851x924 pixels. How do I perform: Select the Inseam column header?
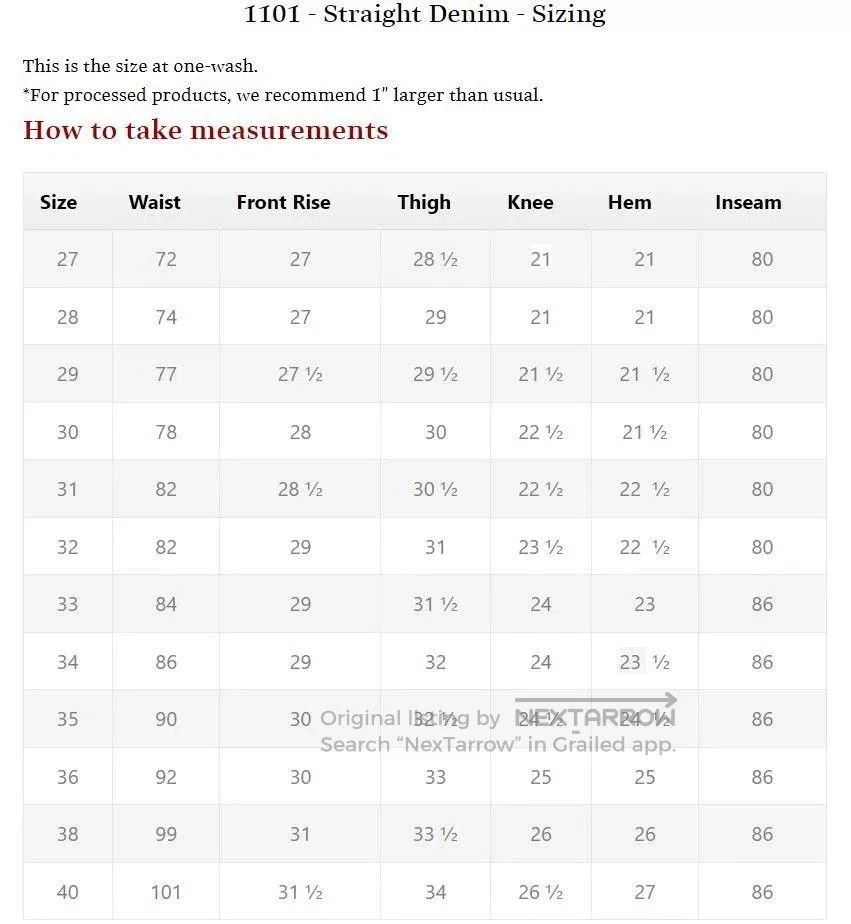point(748,202)
